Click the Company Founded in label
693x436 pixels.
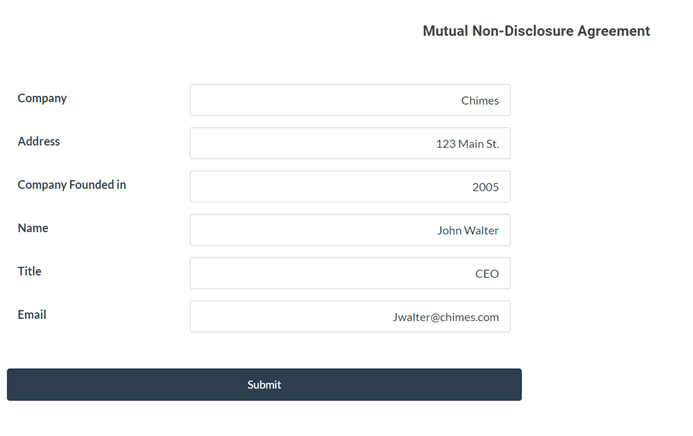(x=72, y=185)
